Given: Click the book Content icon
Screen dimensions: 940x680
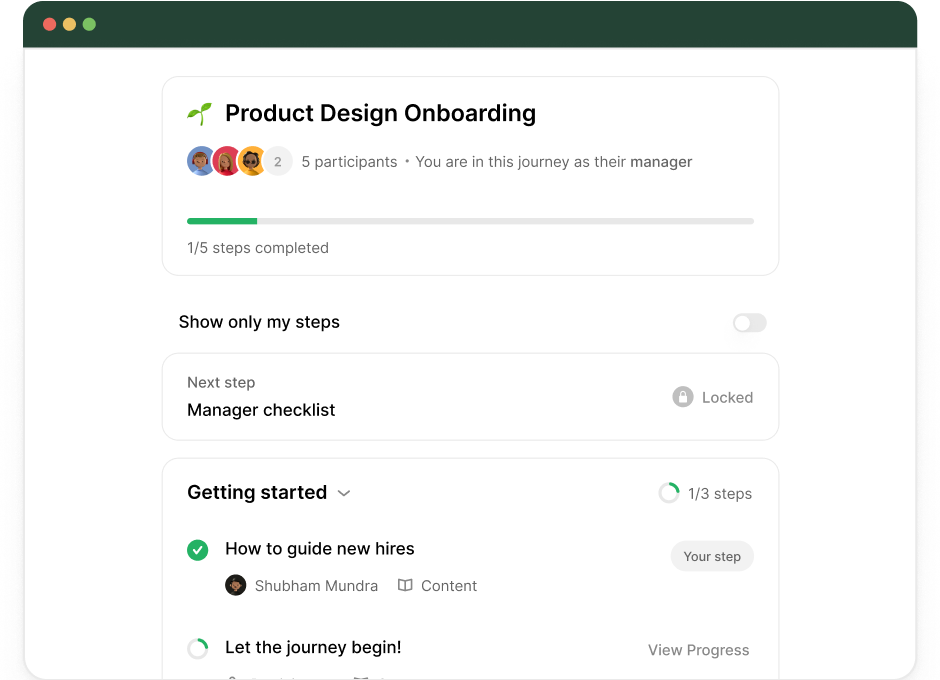Looking at the screenshot, I should (x=405, y=586).
